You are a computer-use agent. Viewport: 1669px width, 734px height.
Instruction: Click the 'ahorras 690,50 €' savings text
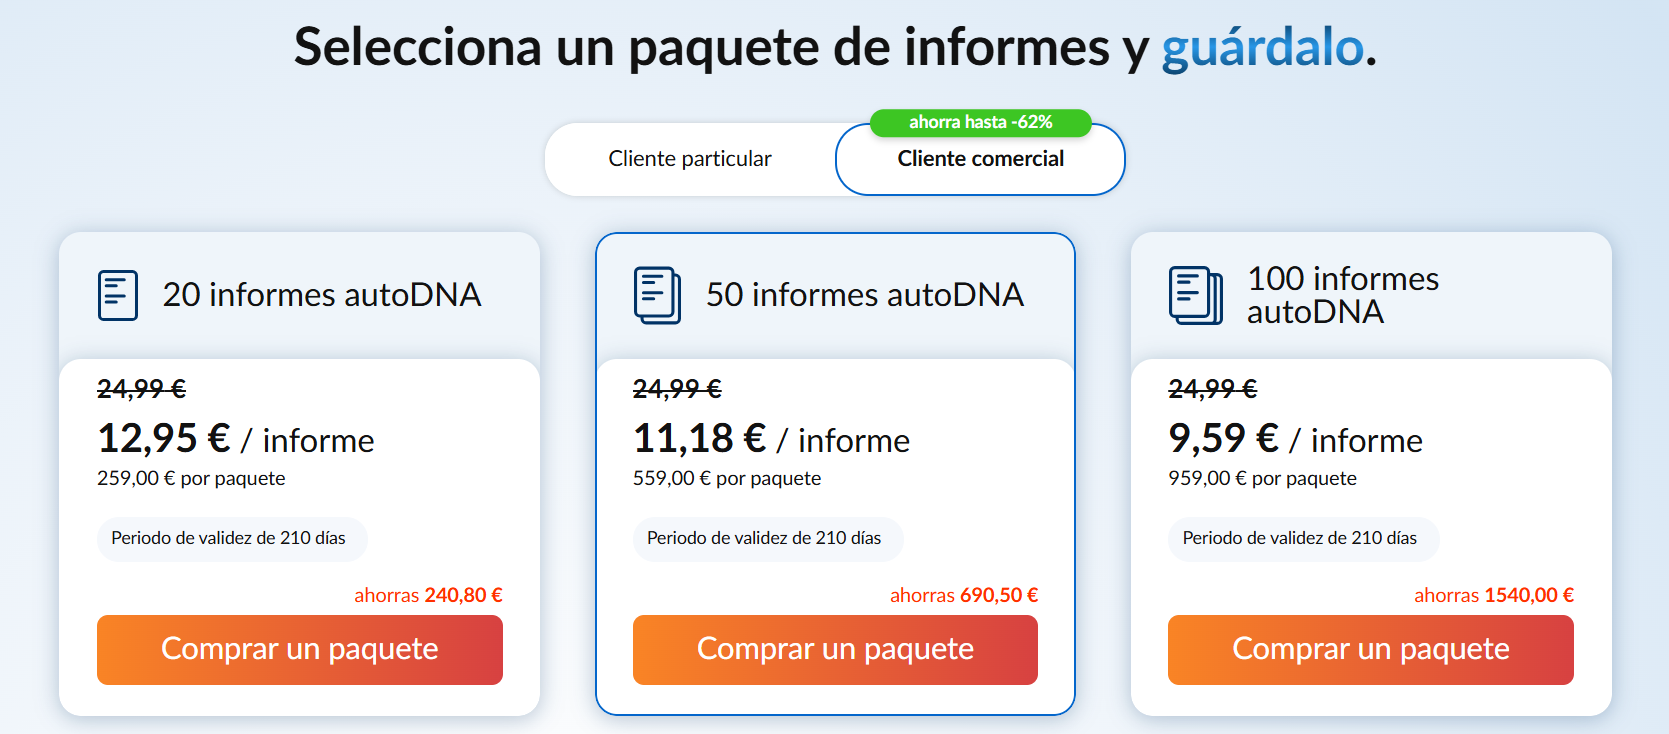coord(964,594)
